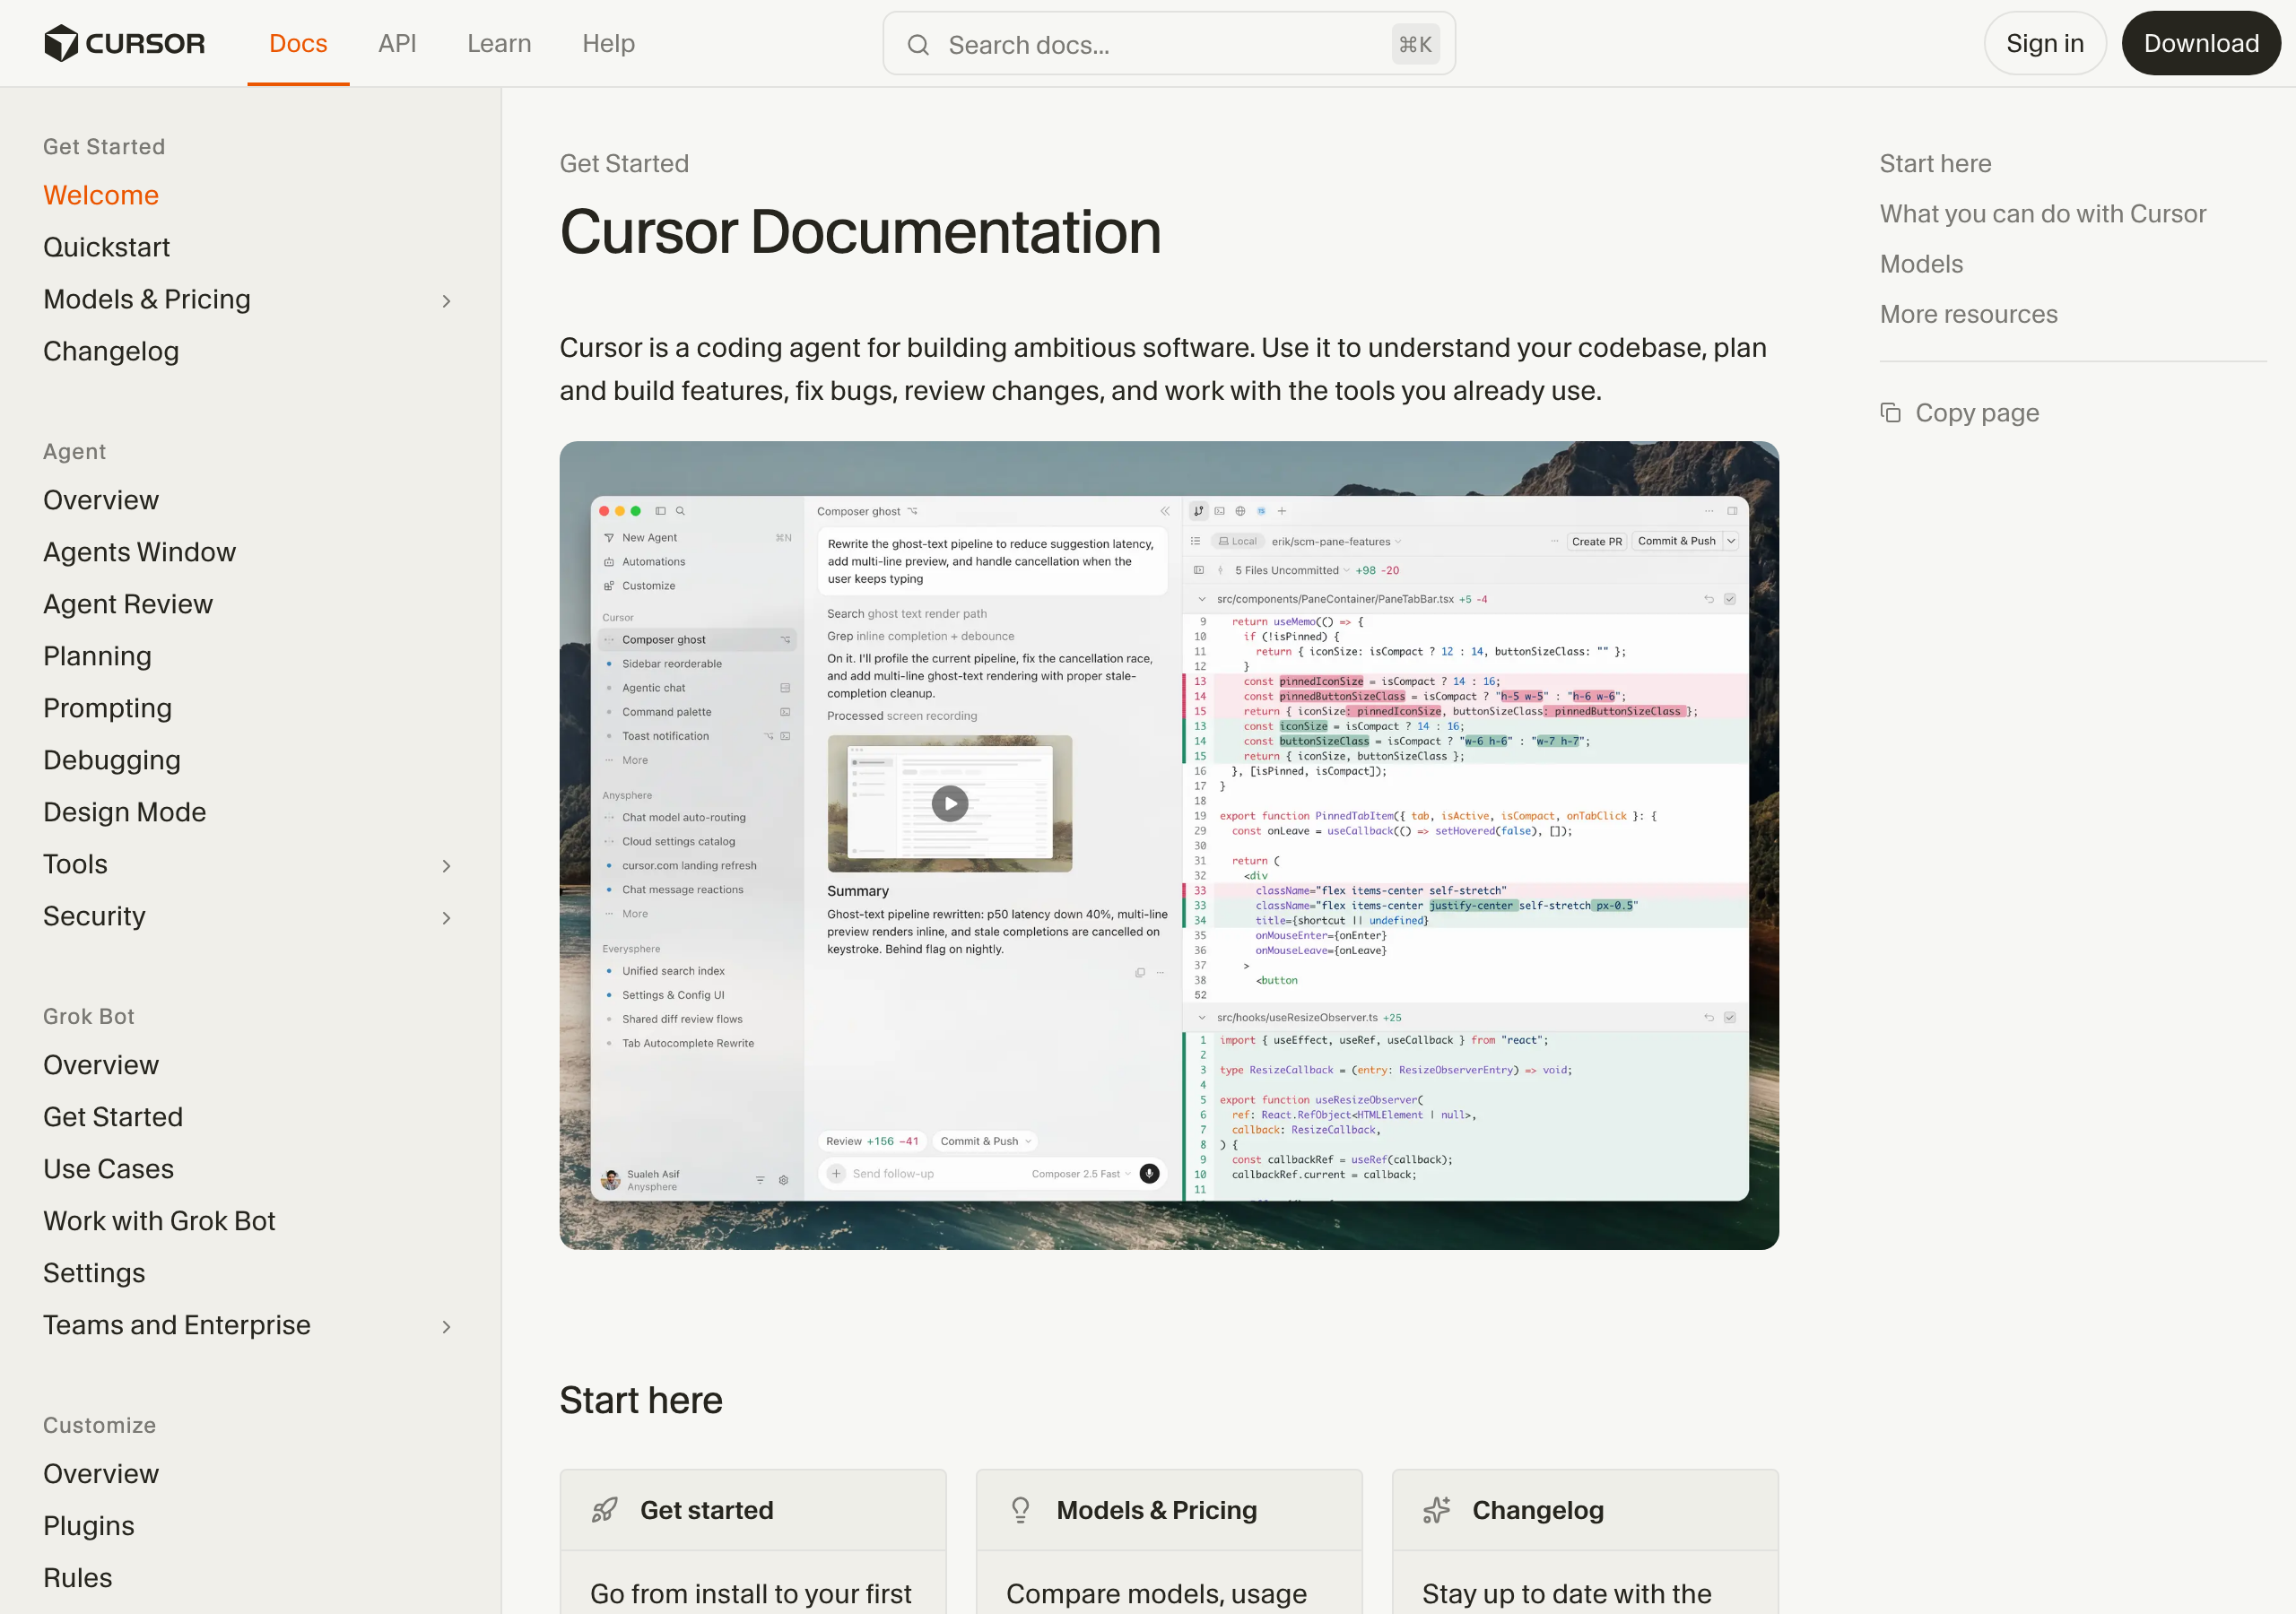Screen dimensions: 2296x1614
Task: Click the source control branch icon in editor toolbar
Action: tap(1198, 511)
